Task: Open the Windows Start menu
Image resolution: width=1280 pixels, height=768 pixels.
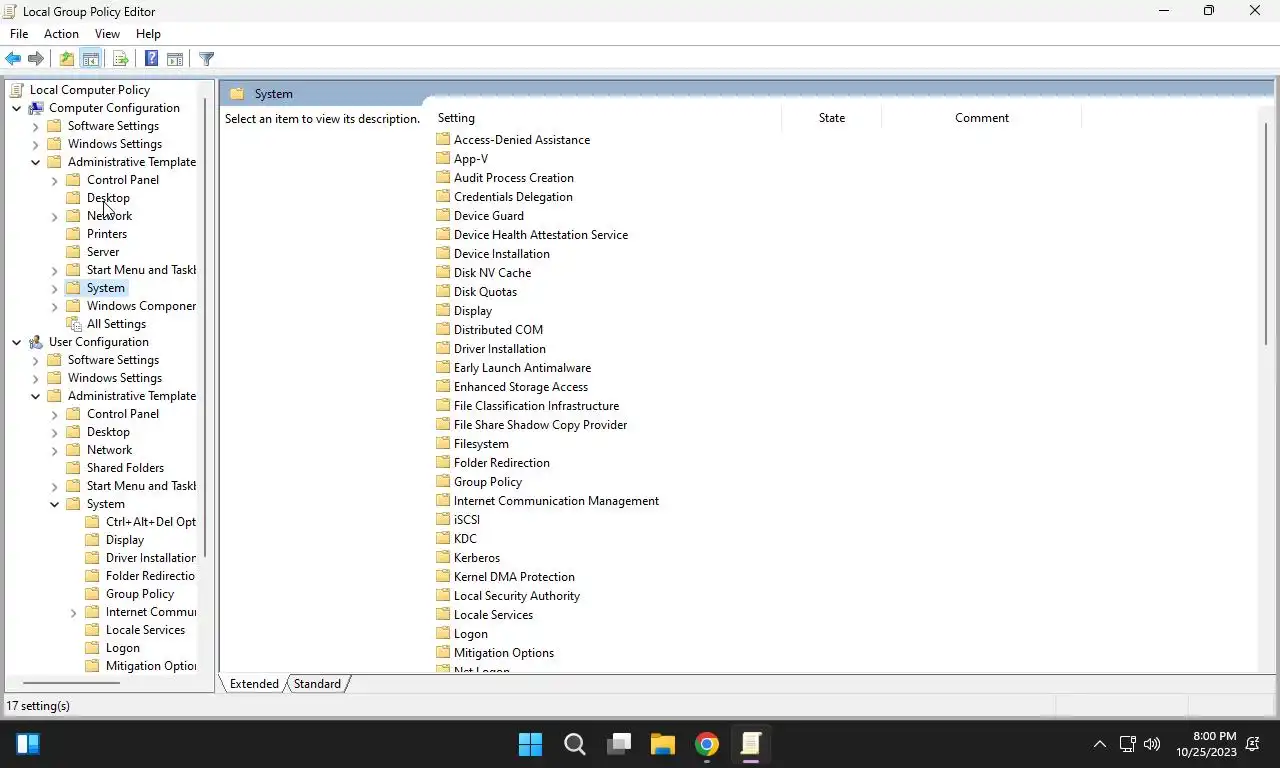Action: coord(530,744)
